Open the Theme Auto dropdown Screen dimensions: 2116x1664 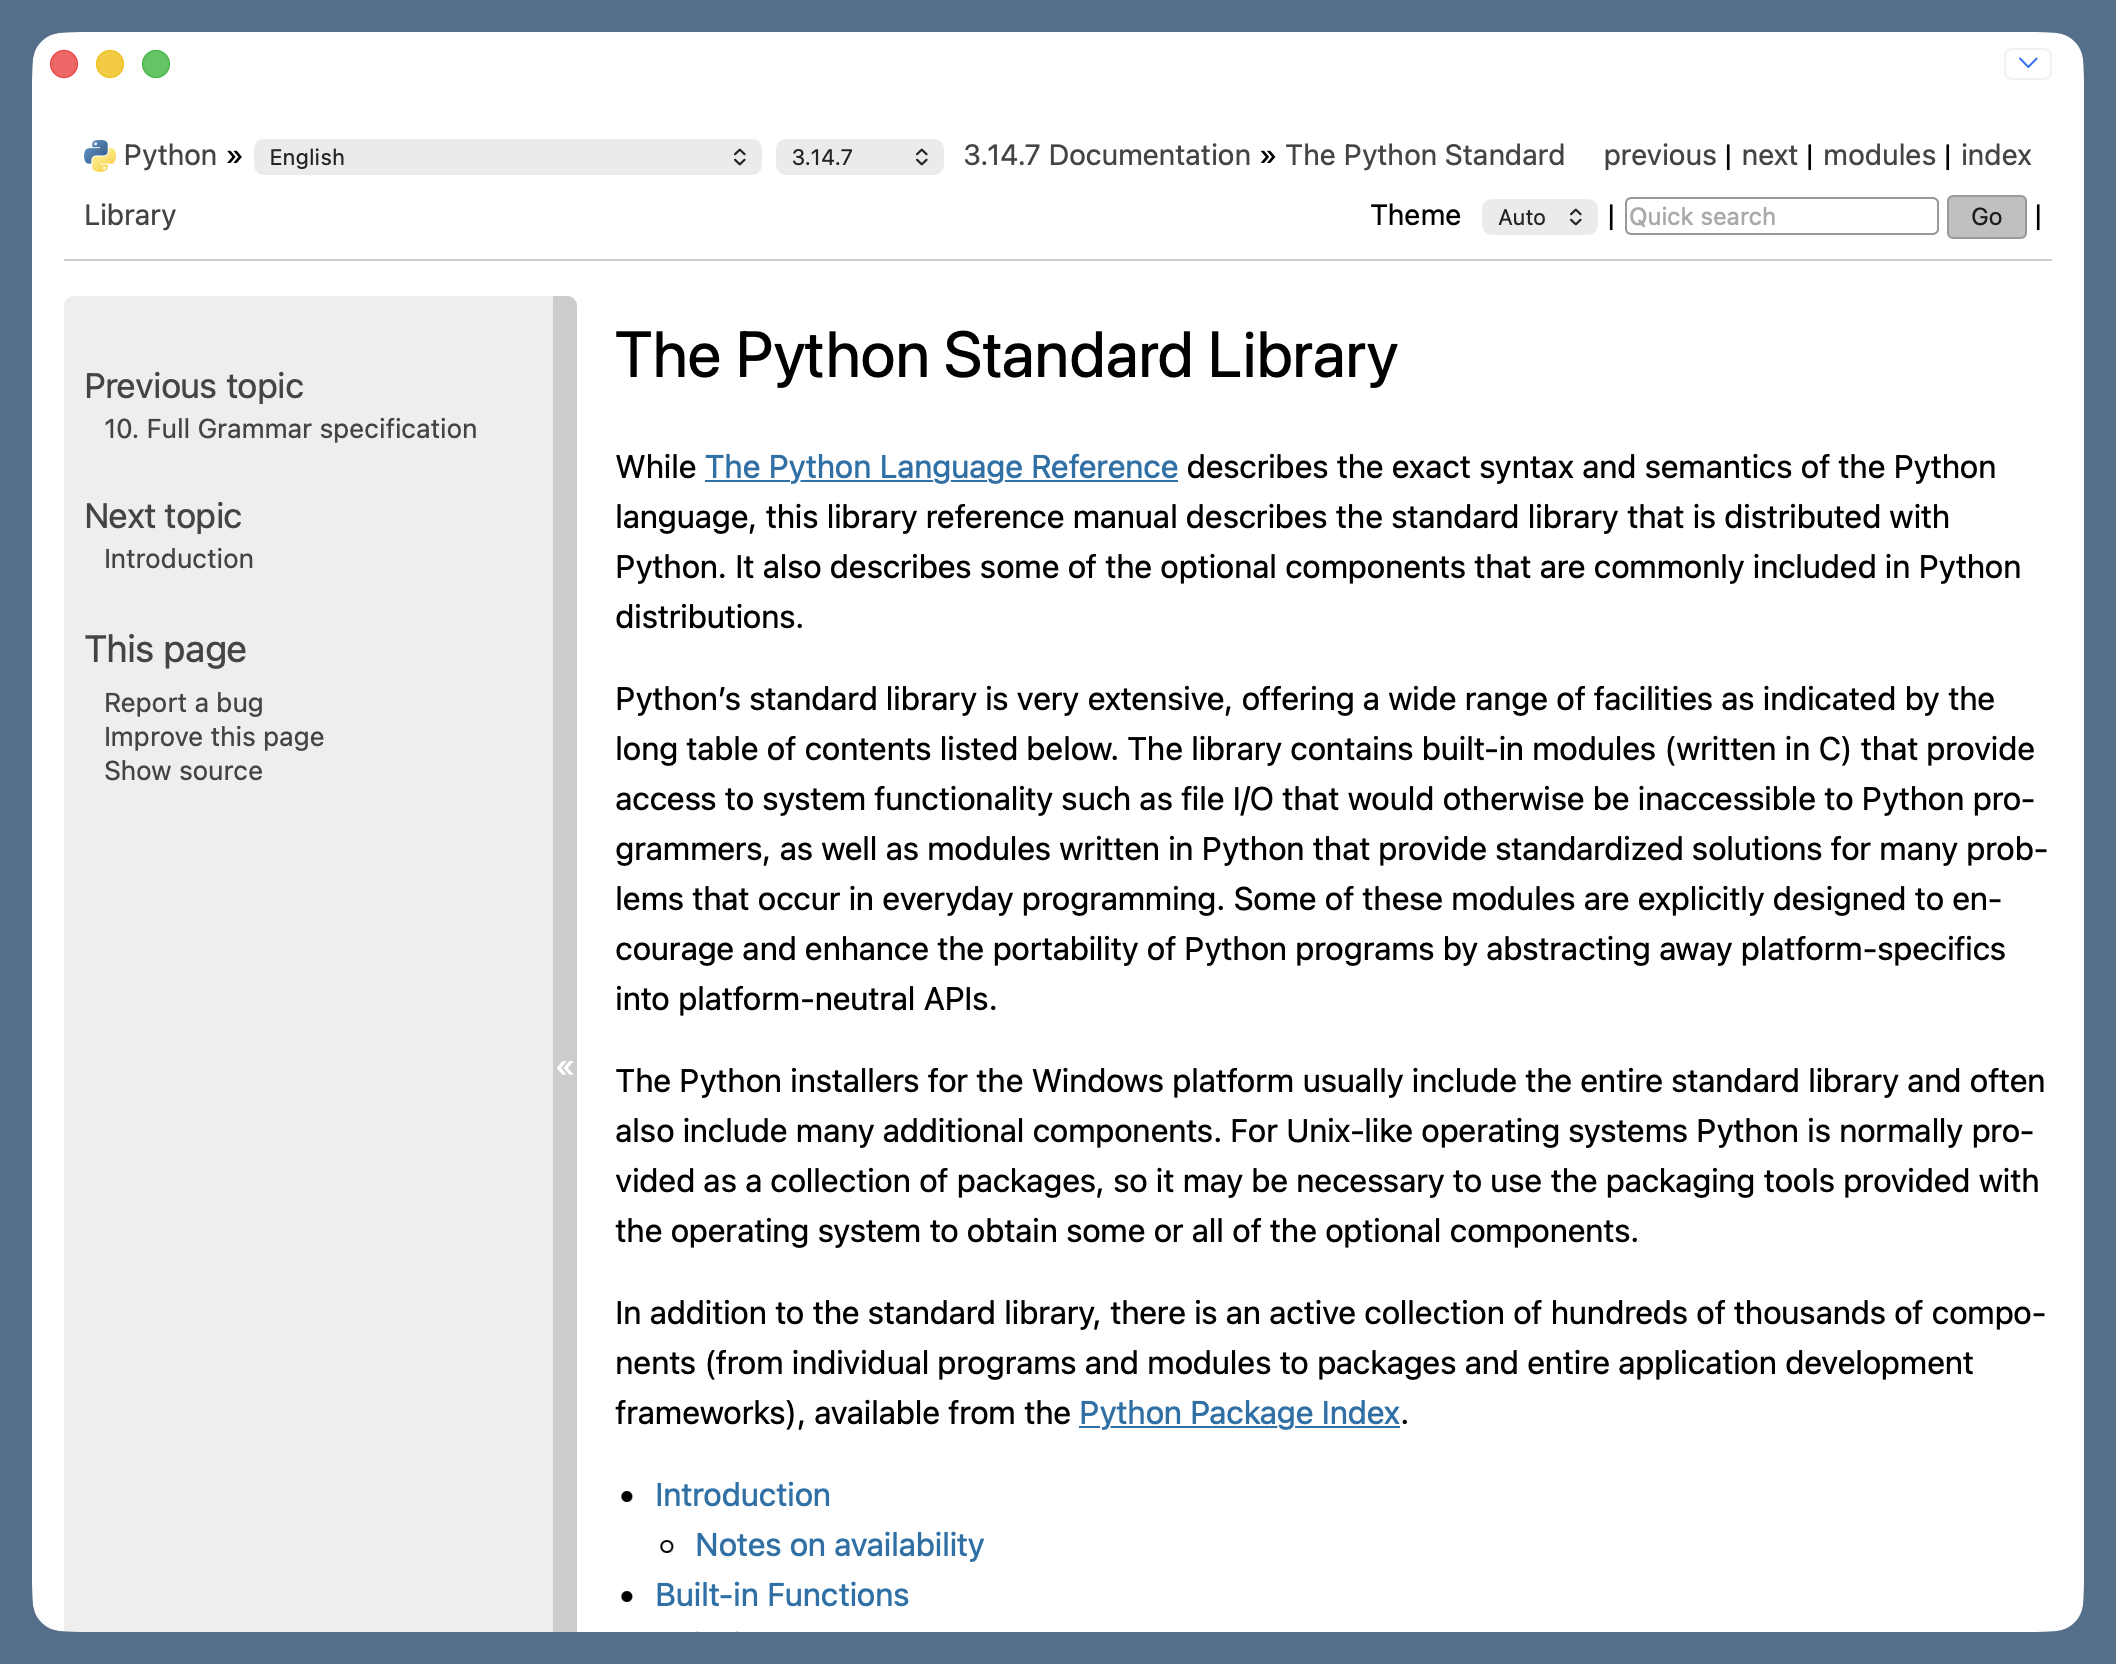(1539, 217)
